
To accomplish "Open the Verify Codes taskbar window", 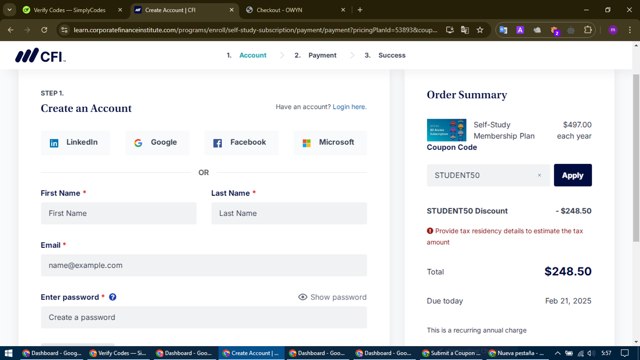I will [118, 353].
